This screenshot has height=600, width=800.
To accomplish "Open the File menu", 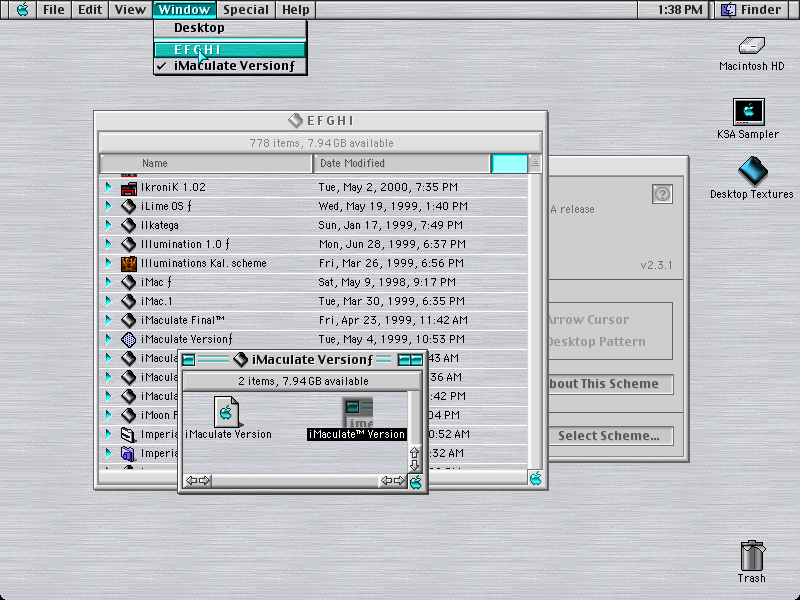I will tap(54, 9).
